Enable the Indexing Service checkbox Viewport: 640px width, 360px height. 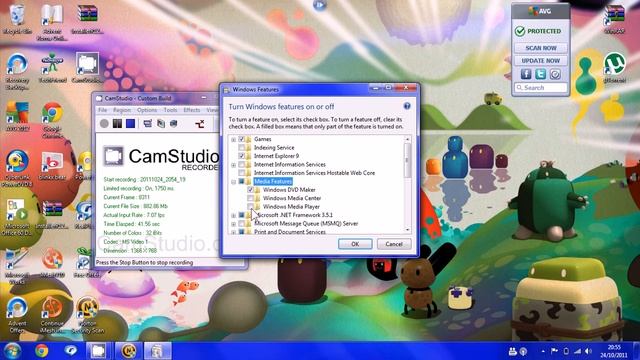[242, 148]
